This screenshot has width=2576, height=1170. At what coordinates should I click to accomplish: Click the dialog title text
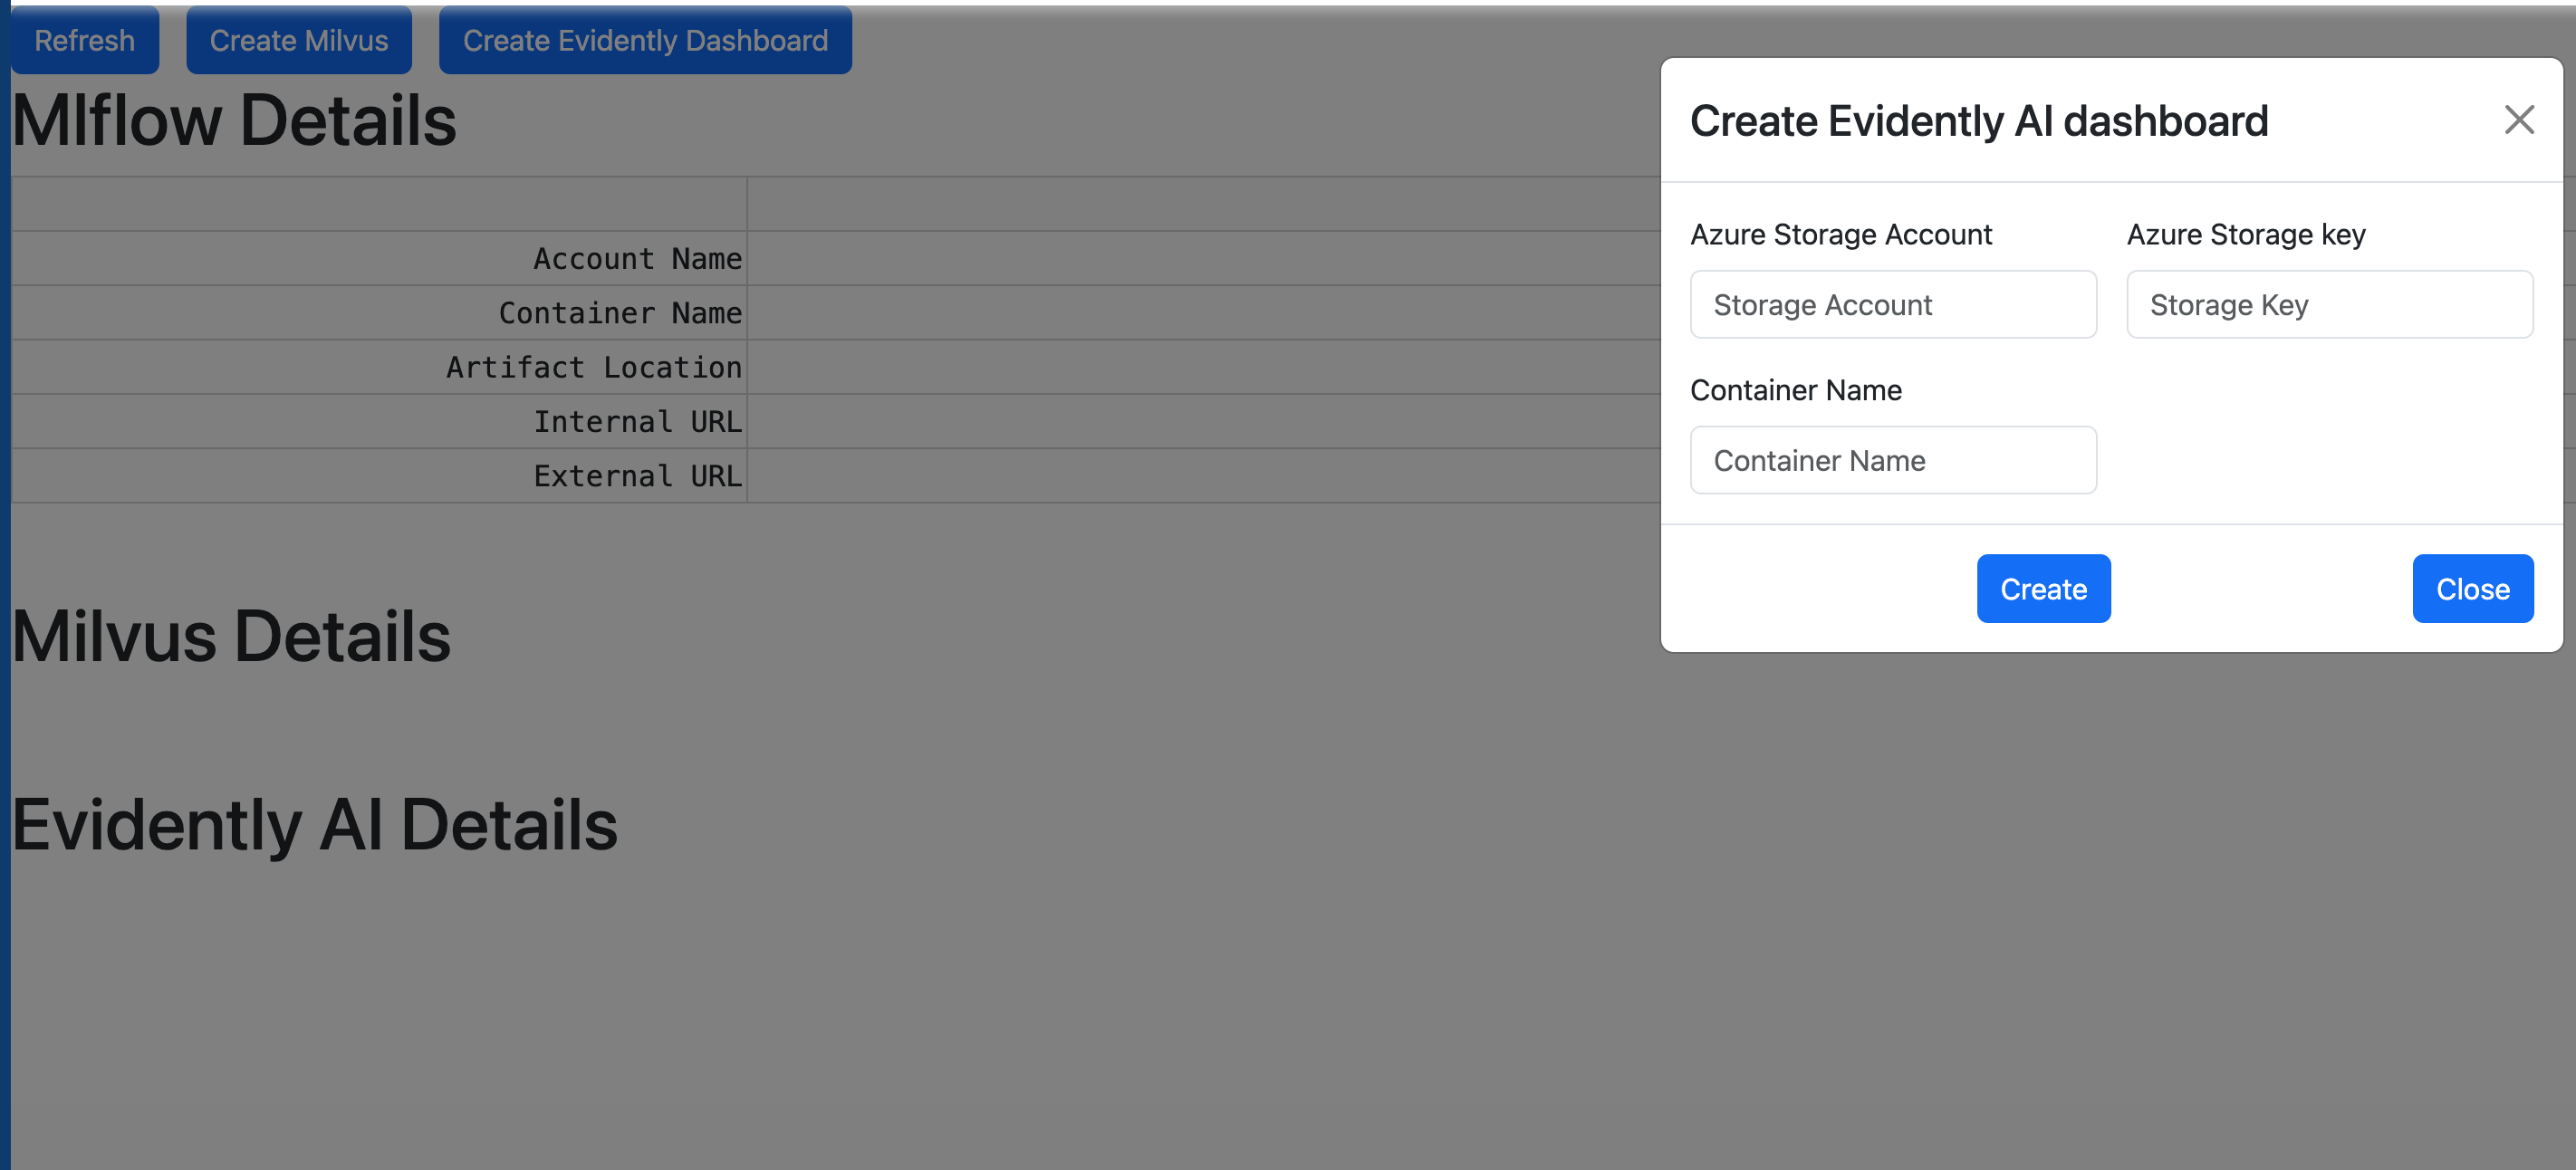pyautogui.click(x=1978, y=121)
